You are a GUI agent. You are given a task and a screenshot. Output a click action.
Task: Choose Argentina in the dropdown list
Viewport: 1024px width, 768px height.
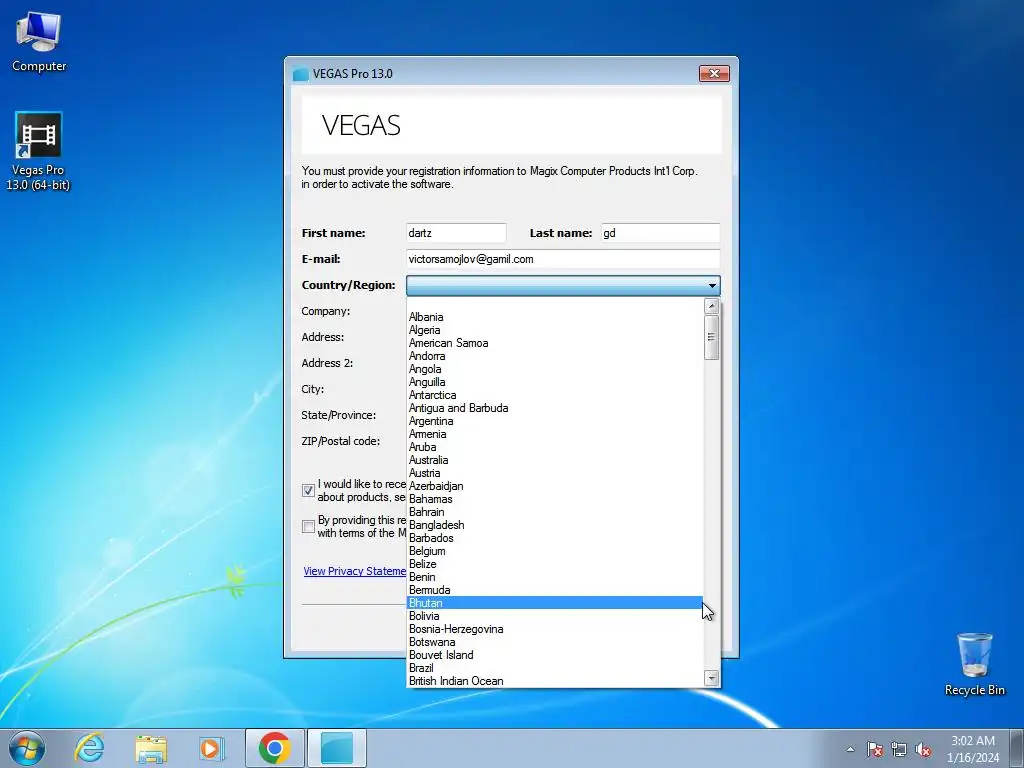coord(554,421)
